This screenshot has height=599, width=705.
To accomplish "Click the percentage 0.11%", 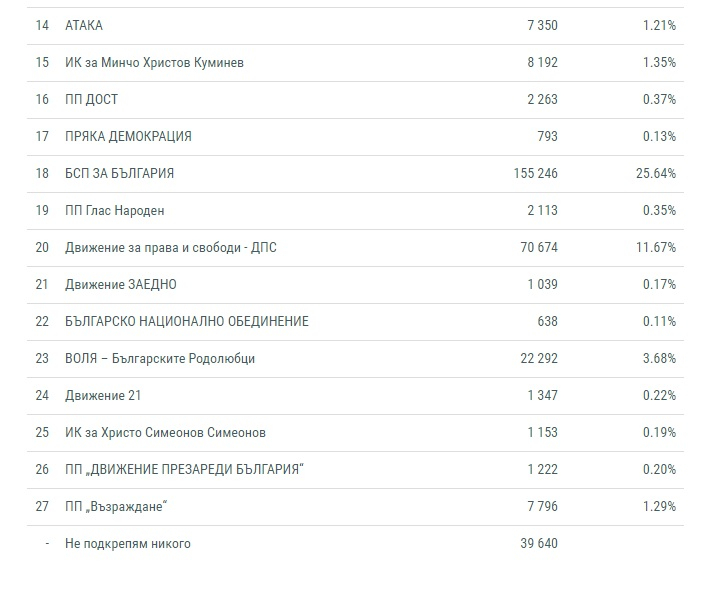I will tap(659, 322).
